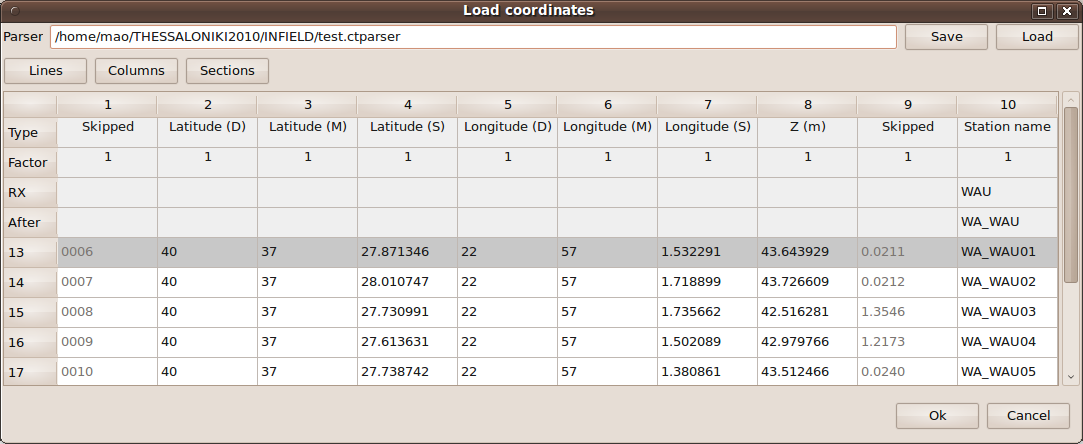Confirm with the Ok button
Screen dimensions: 1083x444
click(x=937, y=416)
